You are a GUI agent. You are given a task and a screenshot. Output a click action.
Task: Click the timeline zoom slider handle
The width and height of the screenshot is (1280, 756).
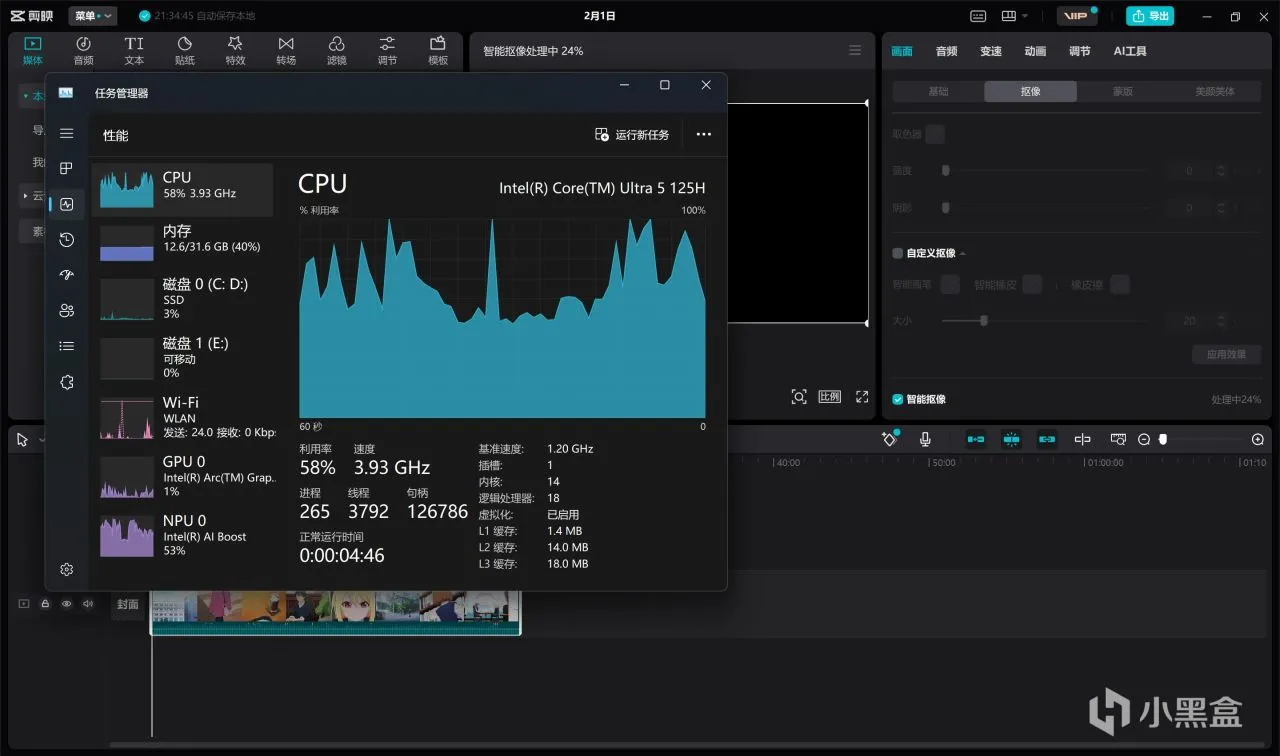point(1163,439)
